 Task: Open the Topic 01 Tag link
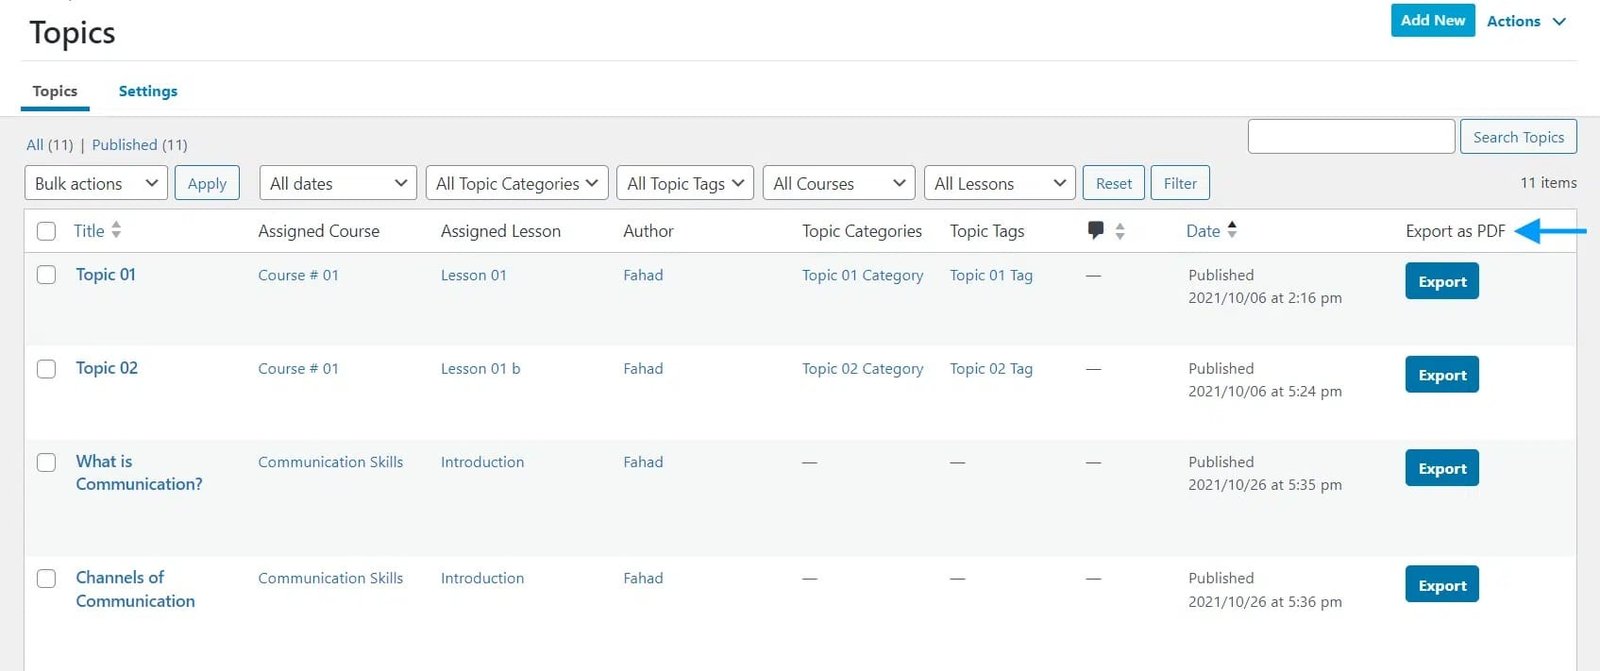[991, 275]
